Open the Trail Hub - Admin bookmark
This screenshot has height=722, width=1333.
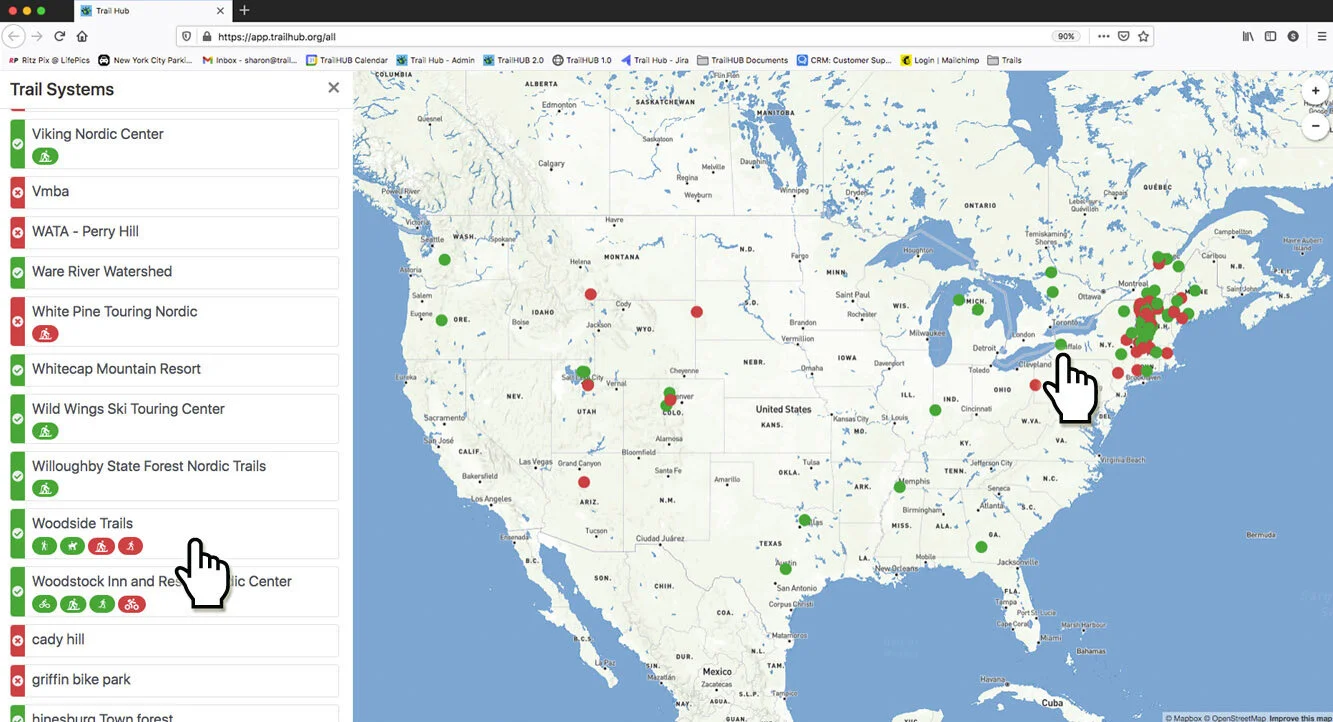pos(436,60)
